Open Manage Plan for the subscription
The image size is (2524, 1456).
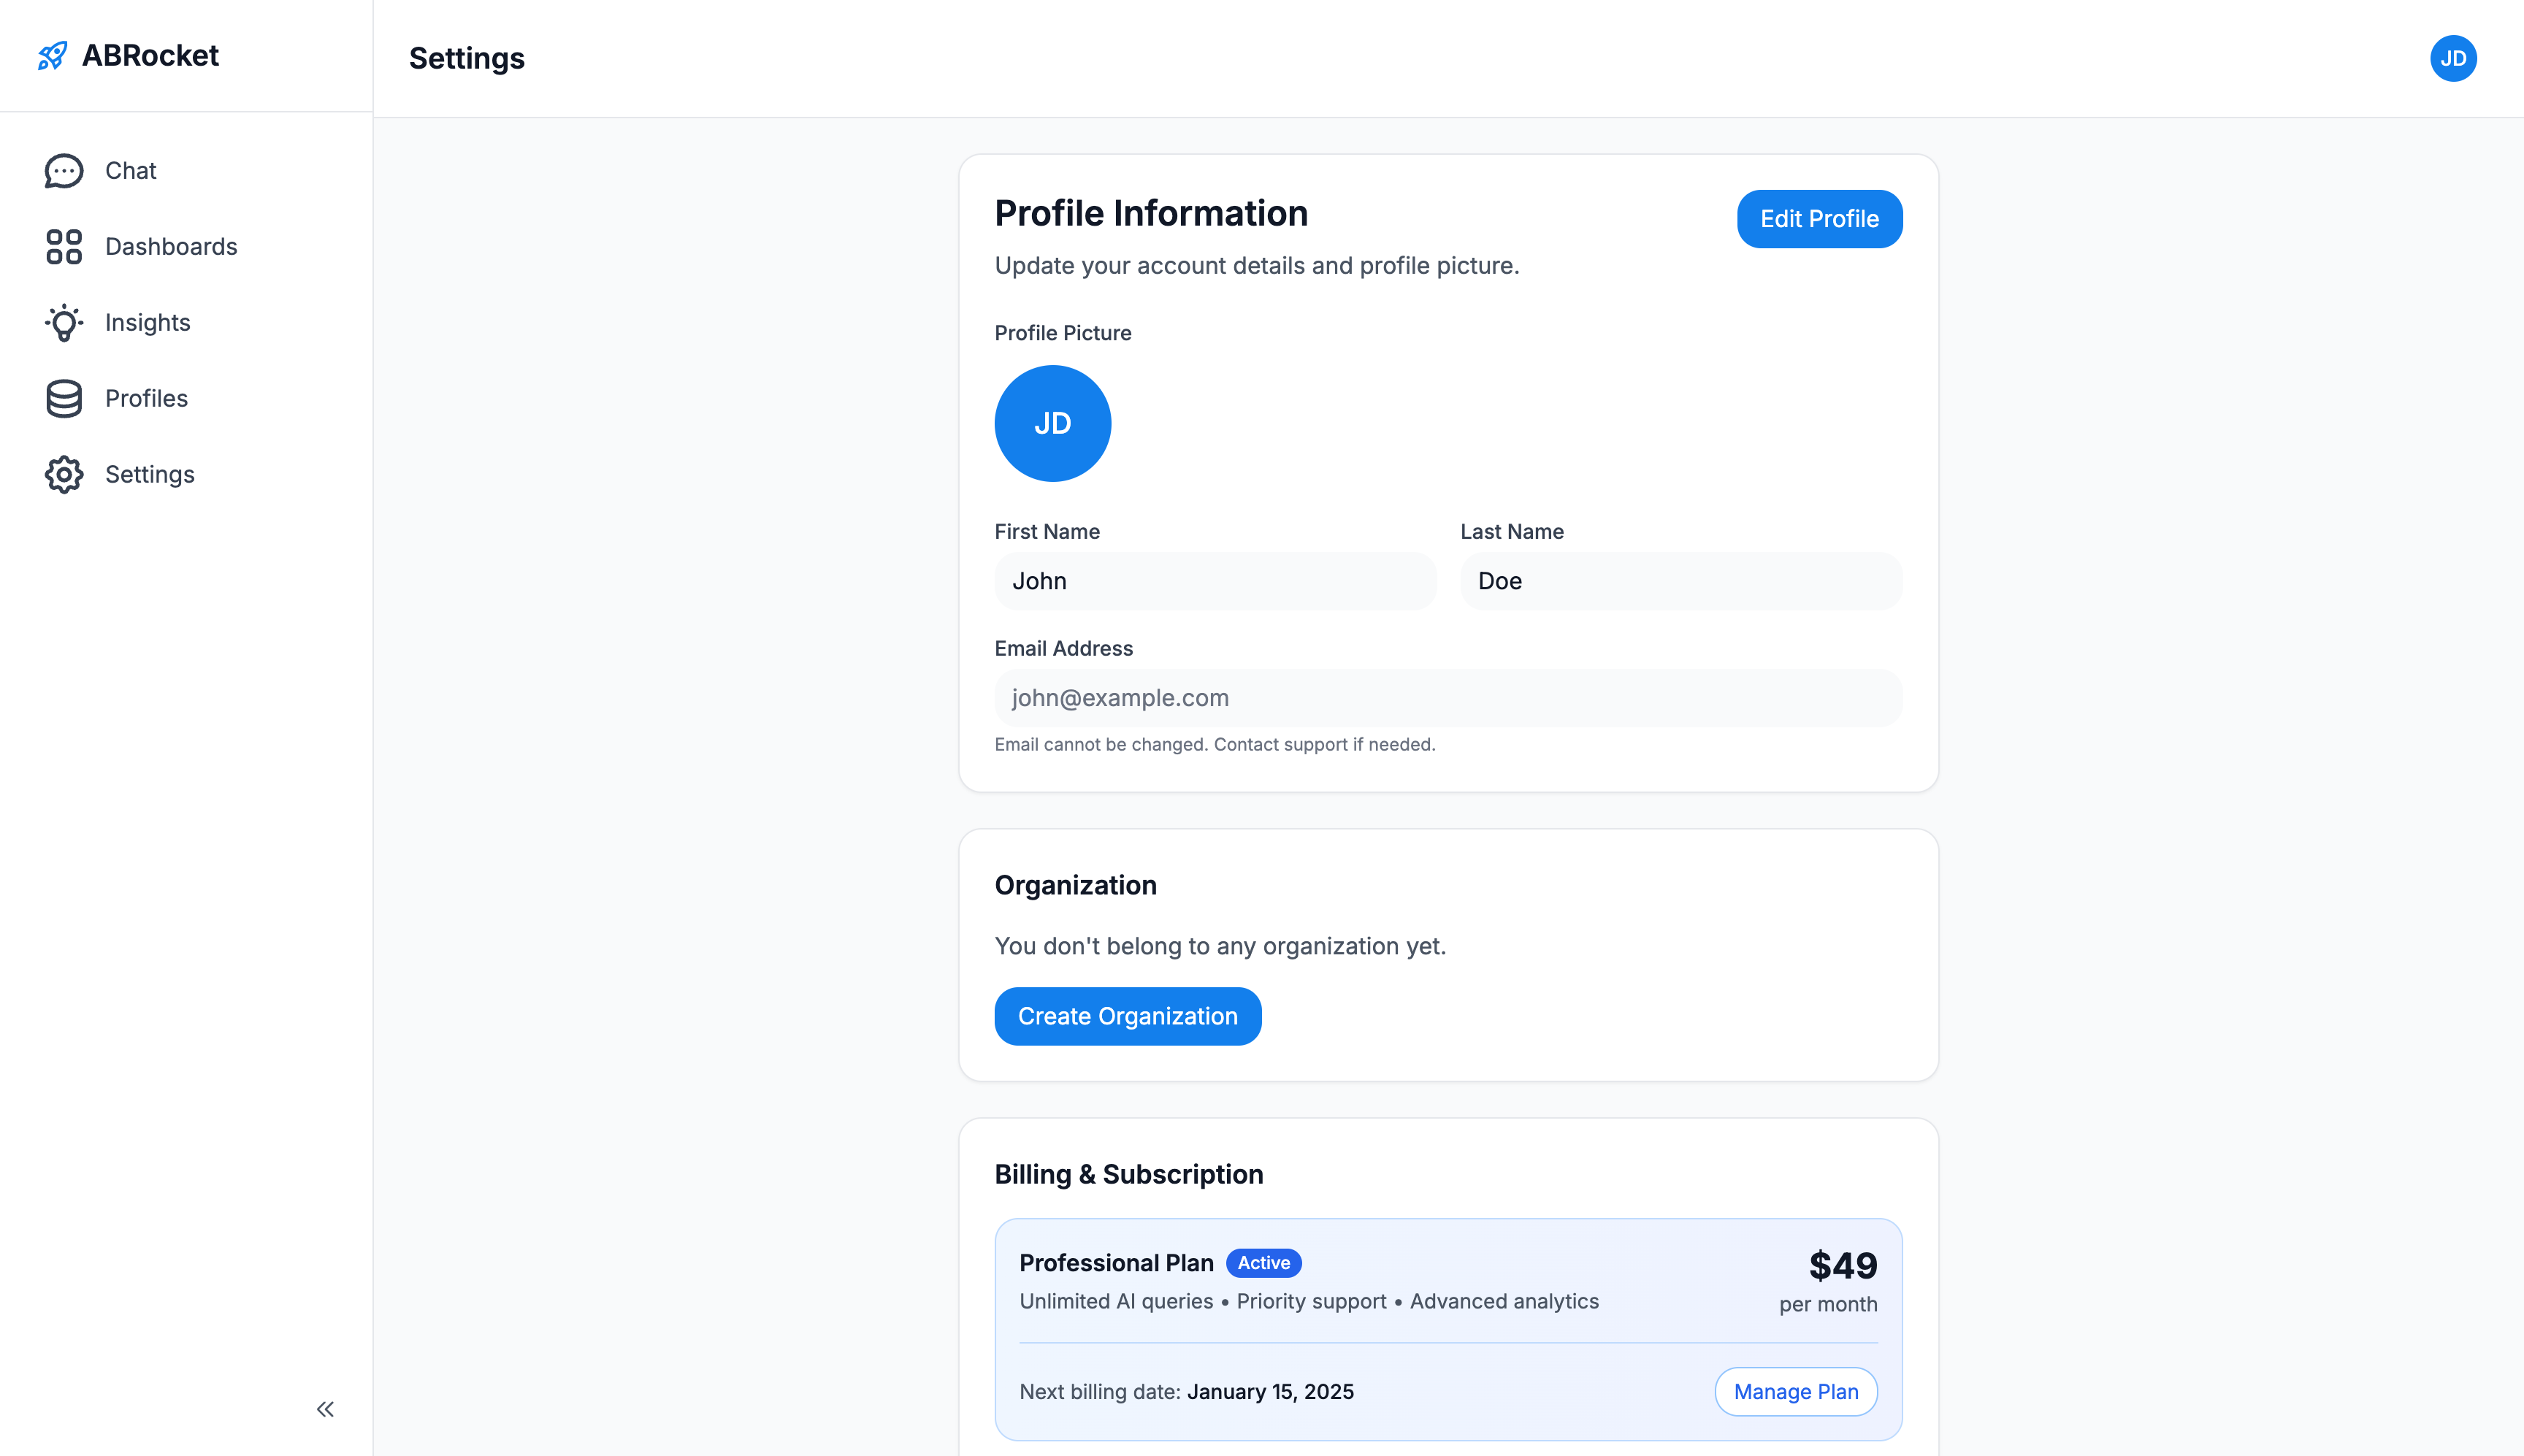(x=1795, y=1391)
